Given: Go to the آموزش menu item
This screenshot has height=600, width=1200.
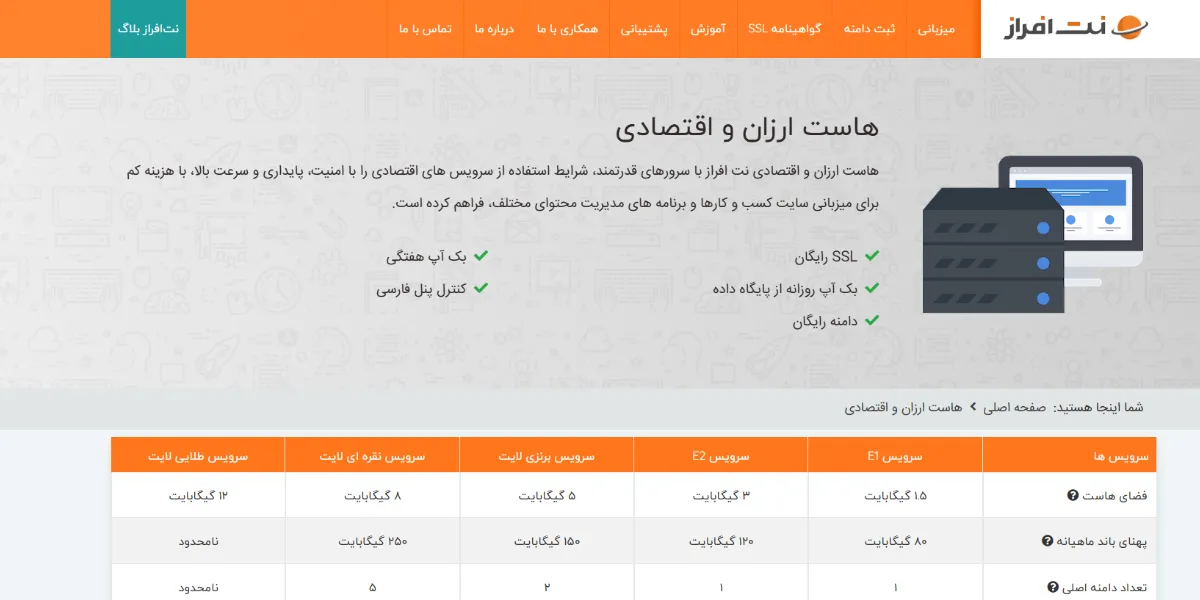Looking at the screenshot, I should pyautogui.click(x=708, y=29).
